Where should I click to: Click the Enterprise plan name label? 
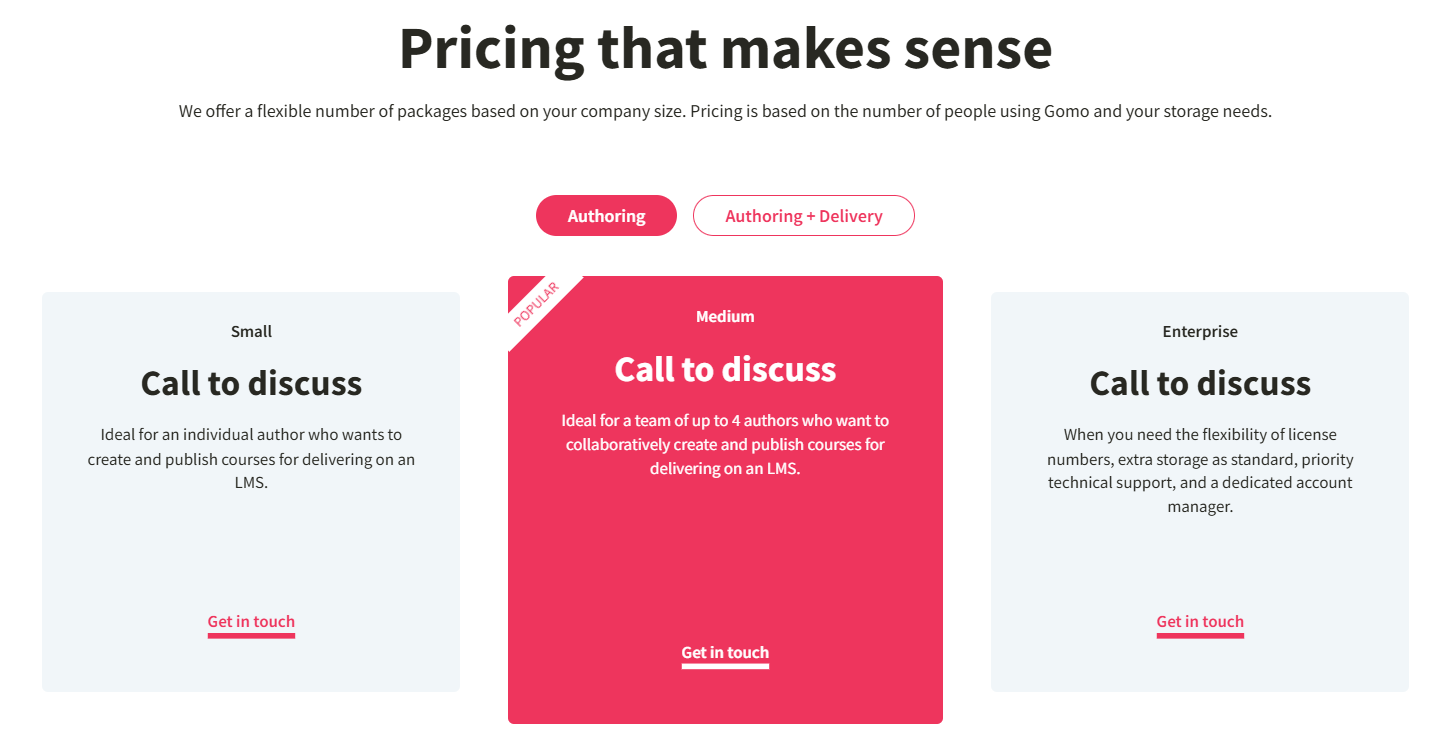[x=1200, y=331]
